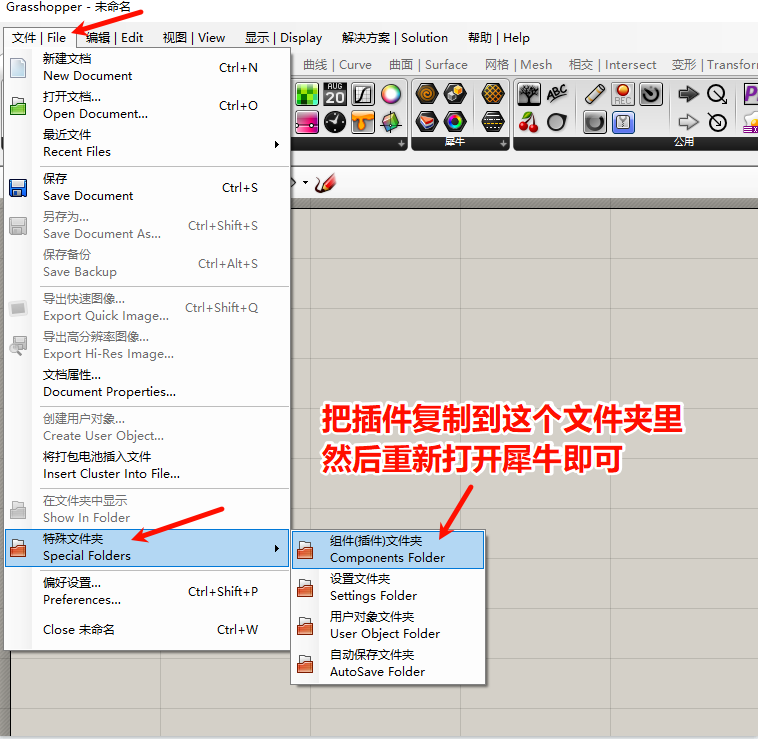The height and width of the screenshot is (739, 758).
Task: Select the orange spiral hexagon icon
Action: click(x=427, y=94)
